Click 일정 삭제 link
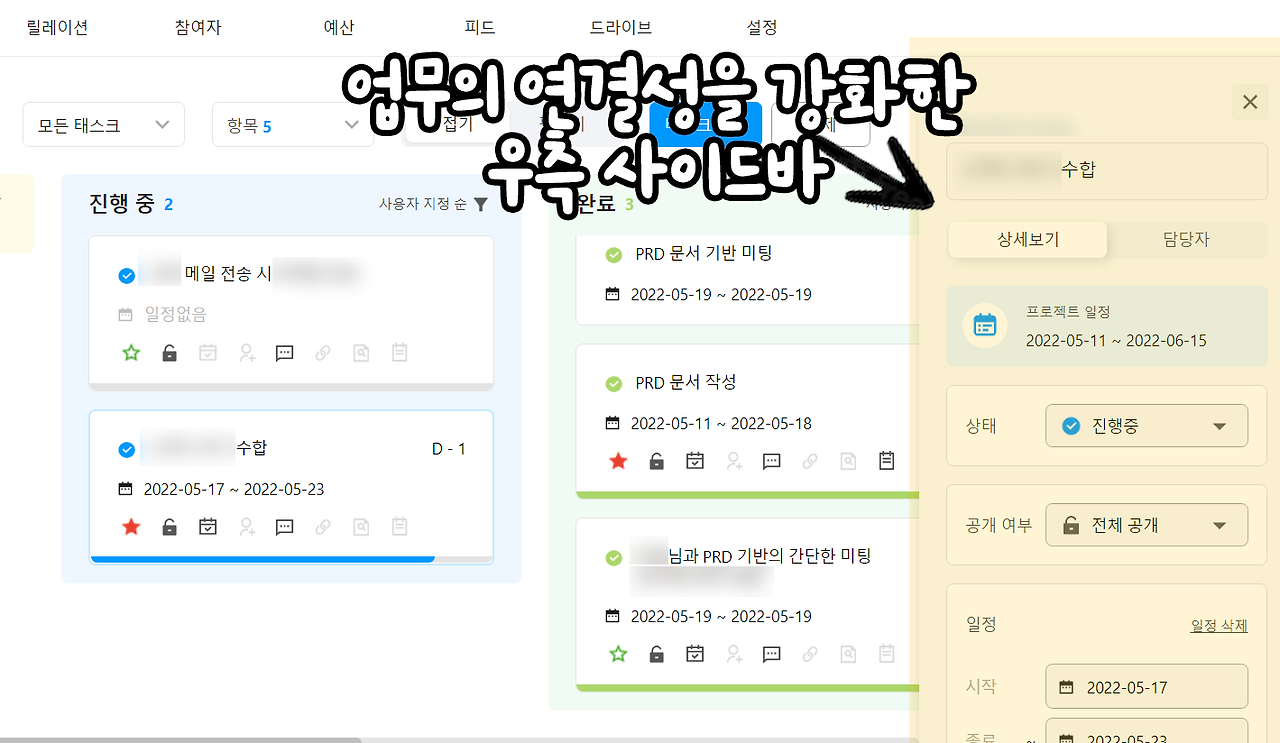Viewport: 1280px width, 743px height. coord(1219,625)
